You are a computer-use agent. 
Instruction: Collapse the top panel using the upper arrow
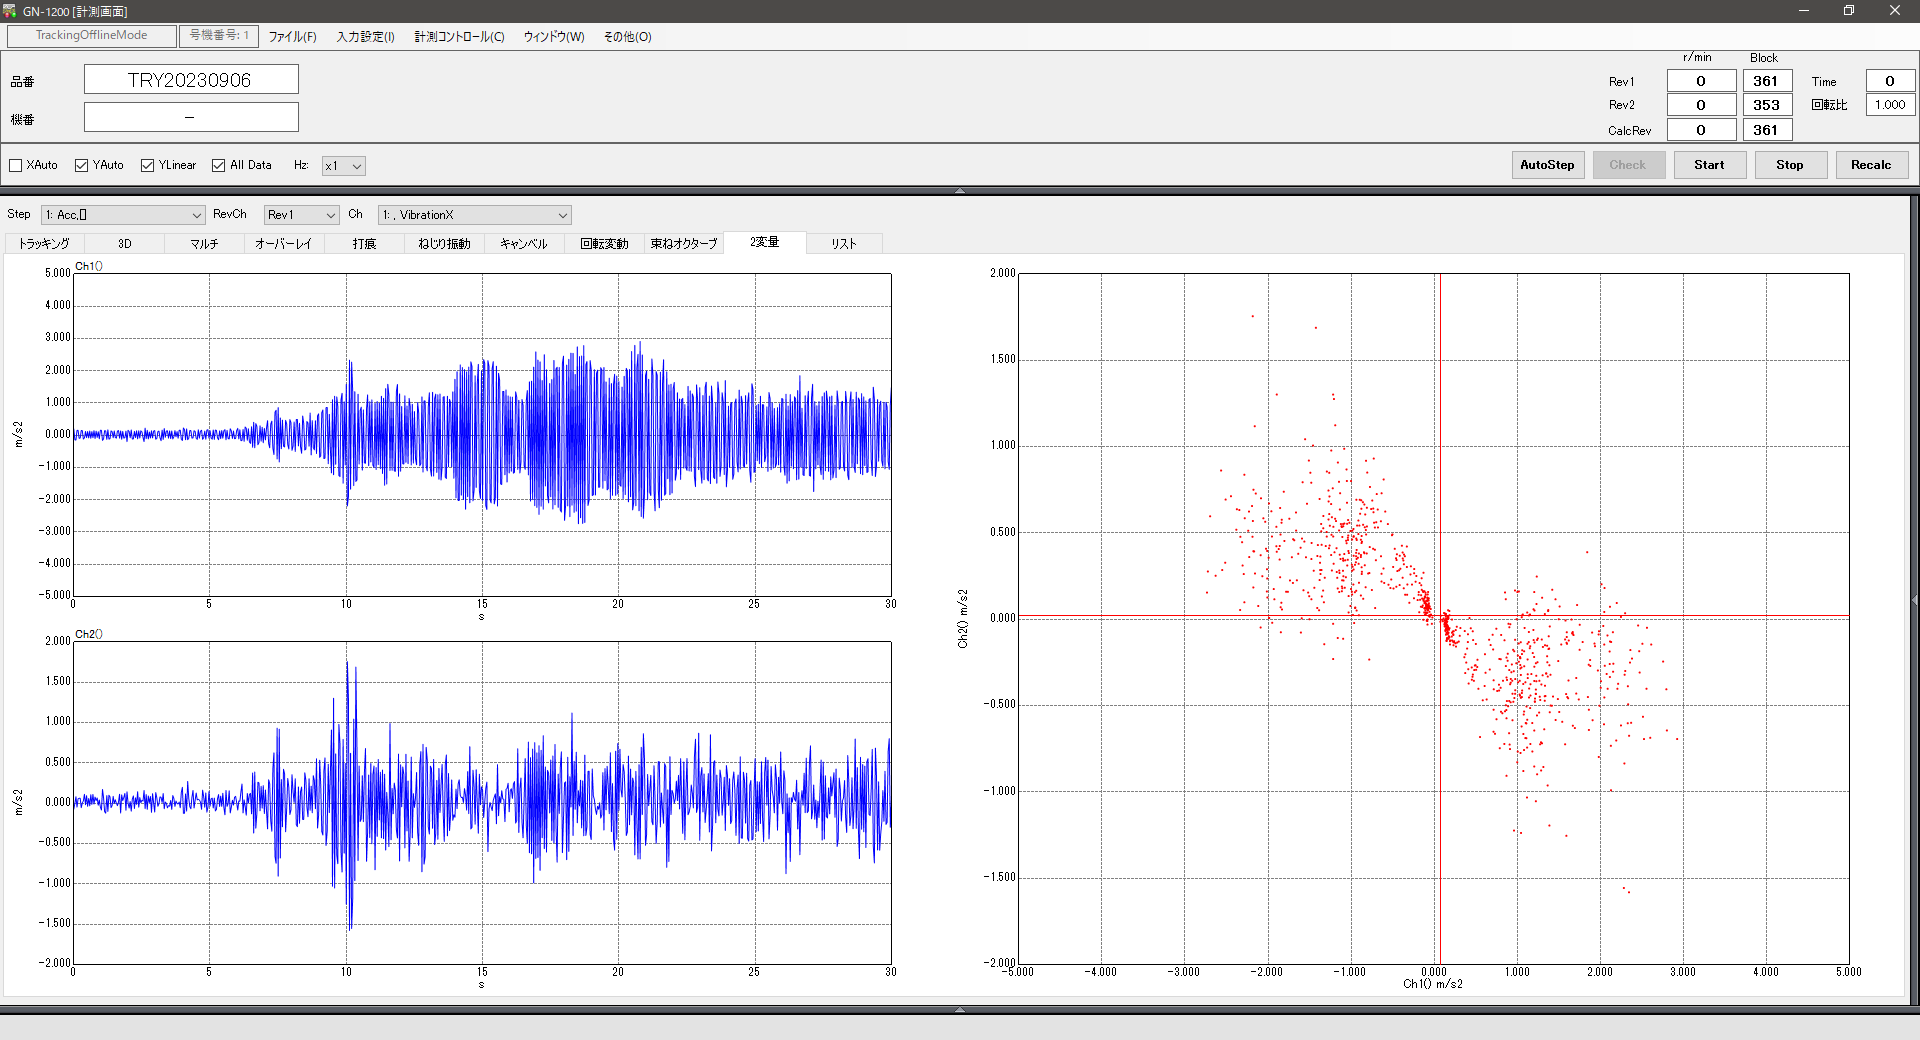tap(959, 190)
